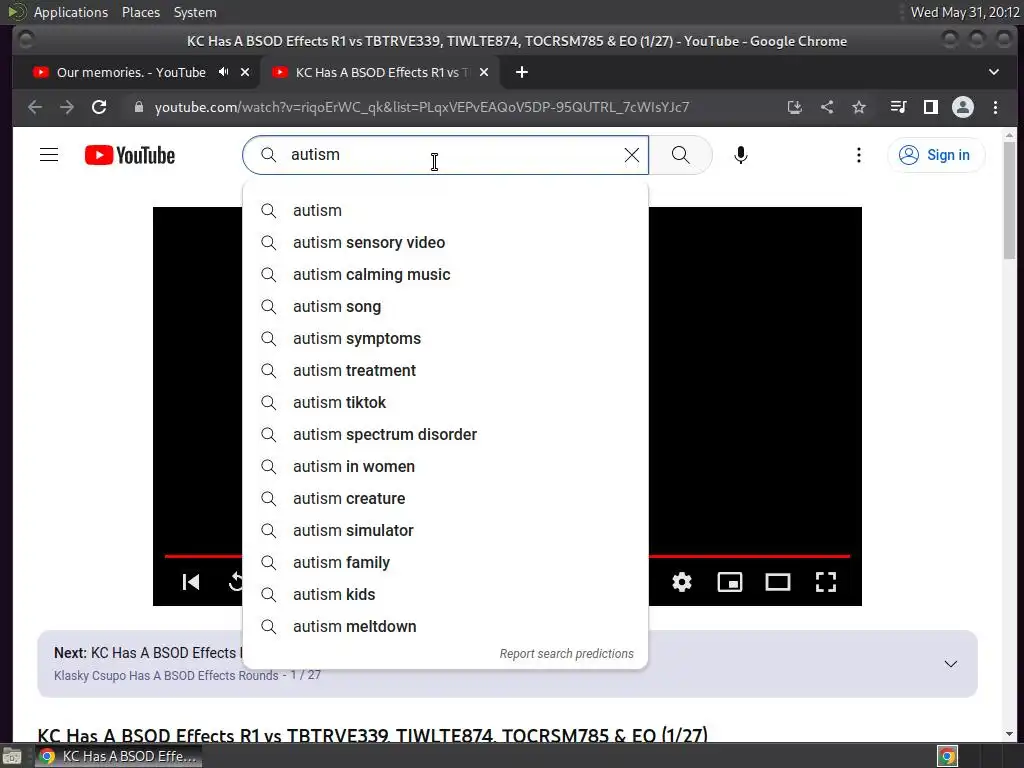This screenshot has height=768, width=1024.
Task: Click the Chrome tray icon at bottom right
Action: [x=947, y=756]
